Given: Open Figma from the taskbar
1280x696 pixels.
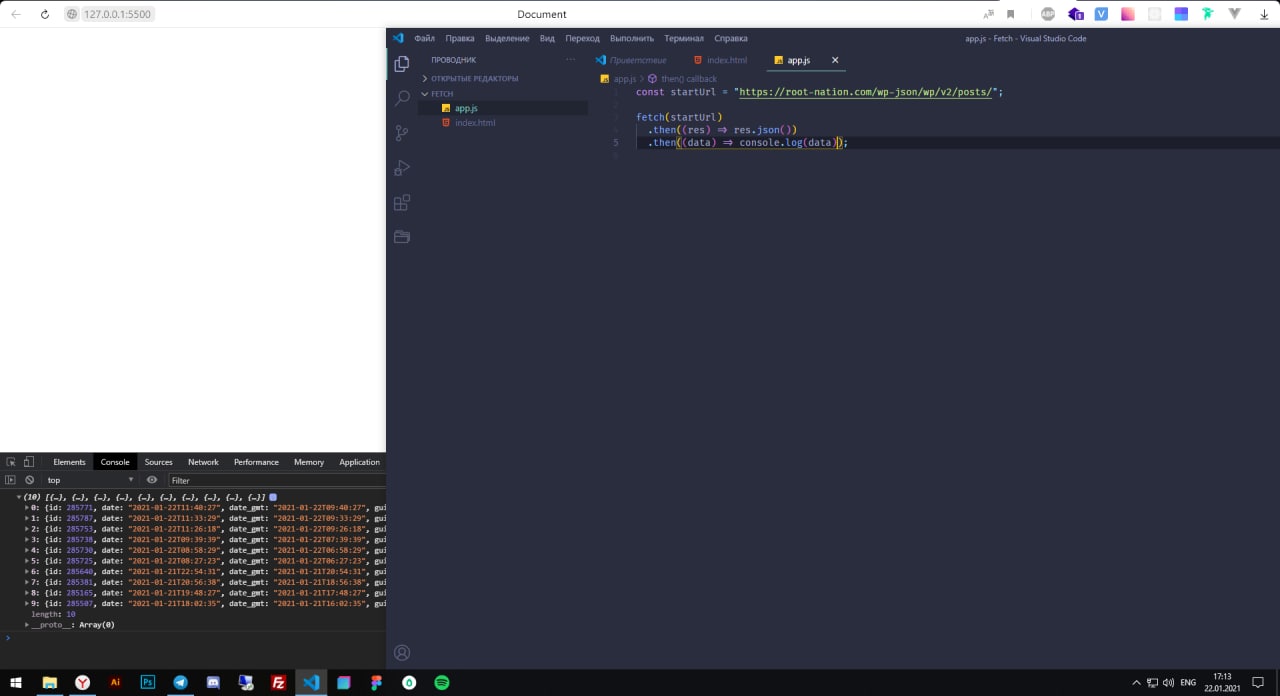Looking at the screenshot, I should click(377, 682).
